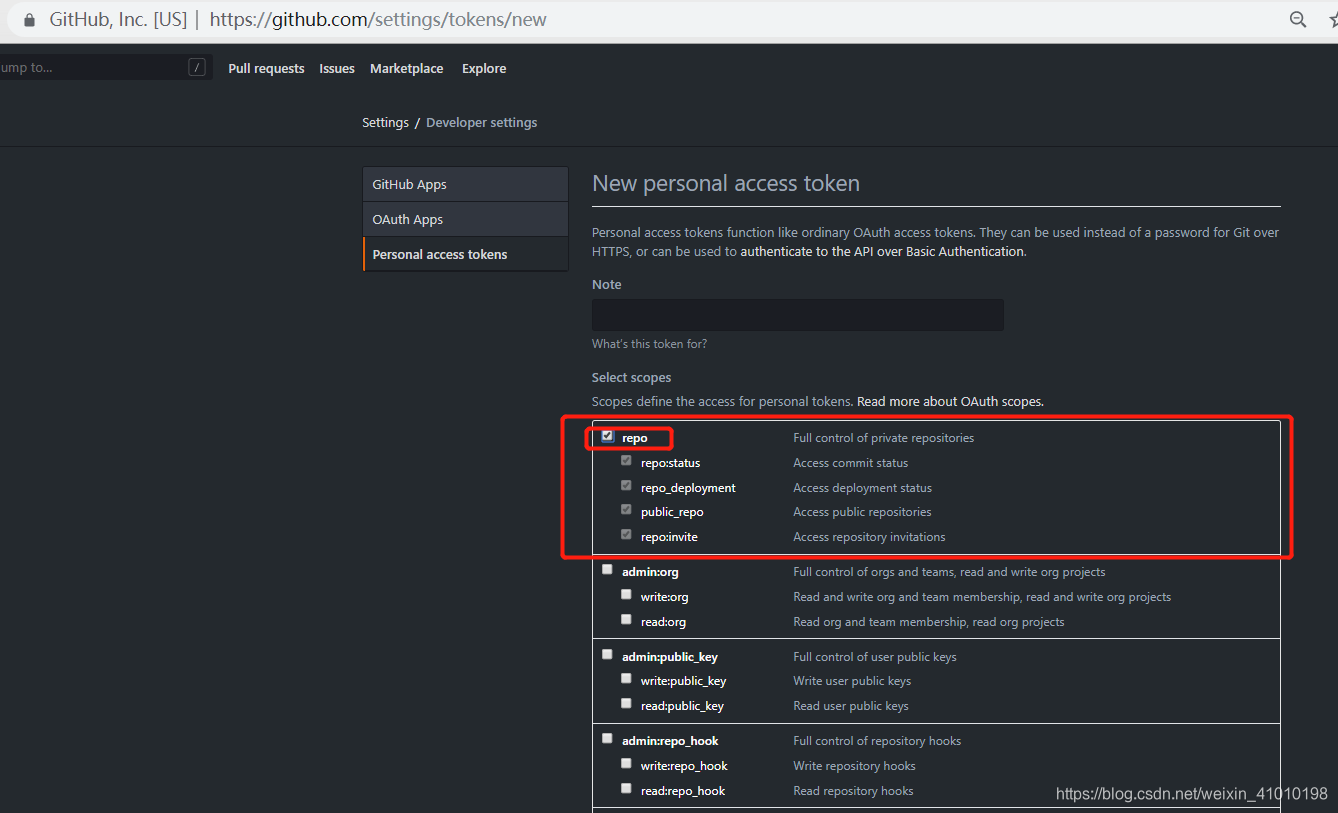The width and height of the screenshot is (1338, 813).
Task: Click the Developer settings breadcrumb
Action: [x=482, y=122]
